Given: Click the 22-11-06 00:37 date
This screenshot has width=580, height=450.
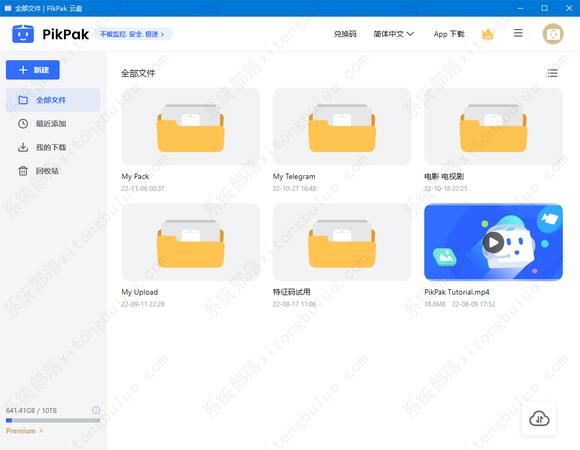Looking at the screenshot, I should 143,189.
